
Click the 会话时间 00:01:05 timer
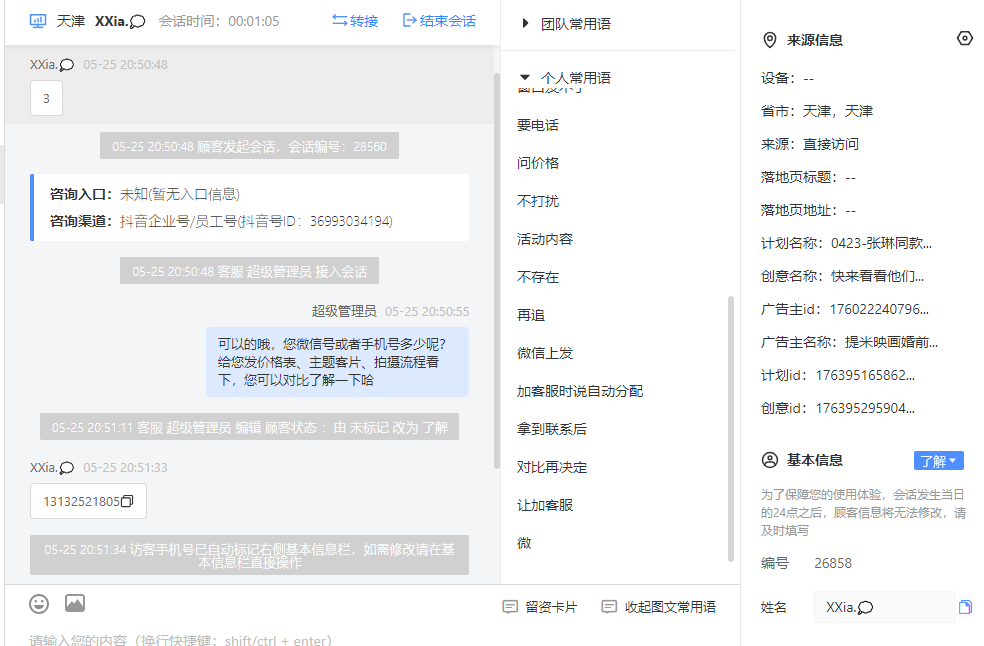[x=219, y=21]
